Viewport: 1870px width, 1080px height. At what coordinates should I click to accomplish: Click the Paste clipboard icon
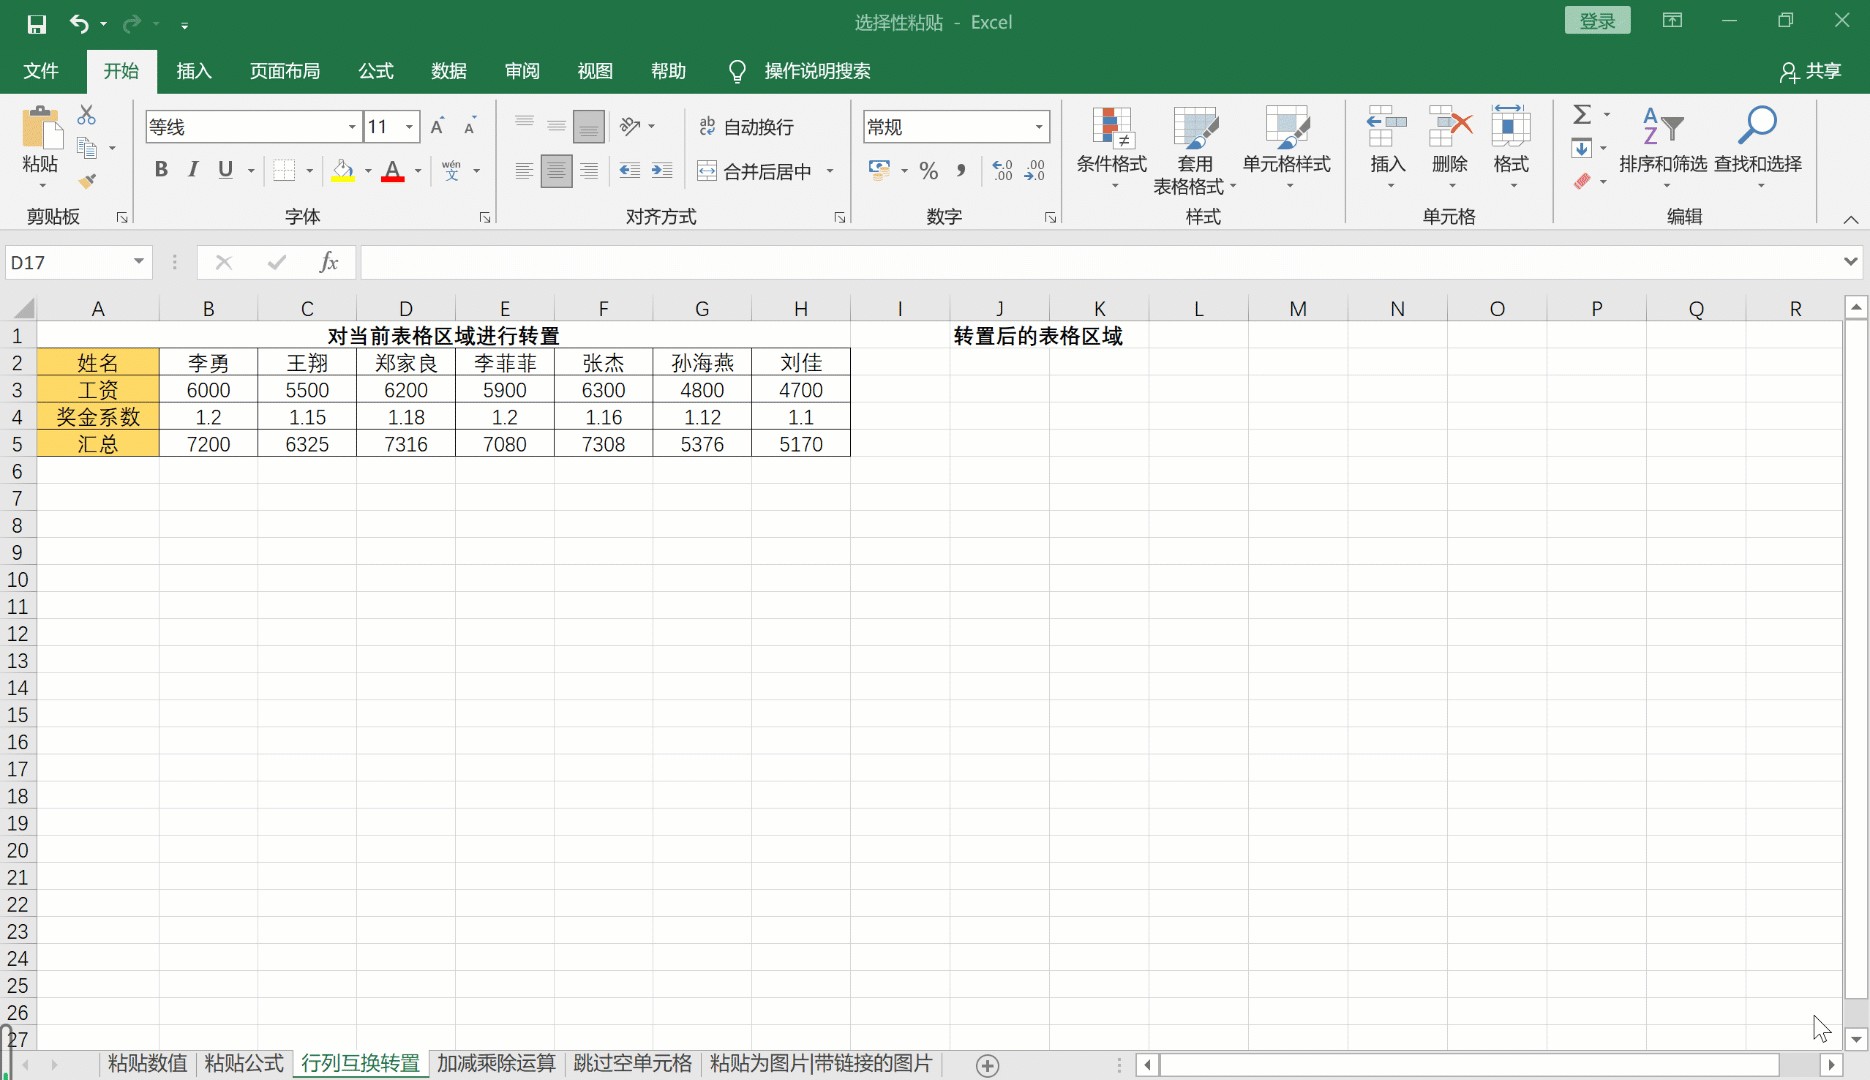point(41,130)
